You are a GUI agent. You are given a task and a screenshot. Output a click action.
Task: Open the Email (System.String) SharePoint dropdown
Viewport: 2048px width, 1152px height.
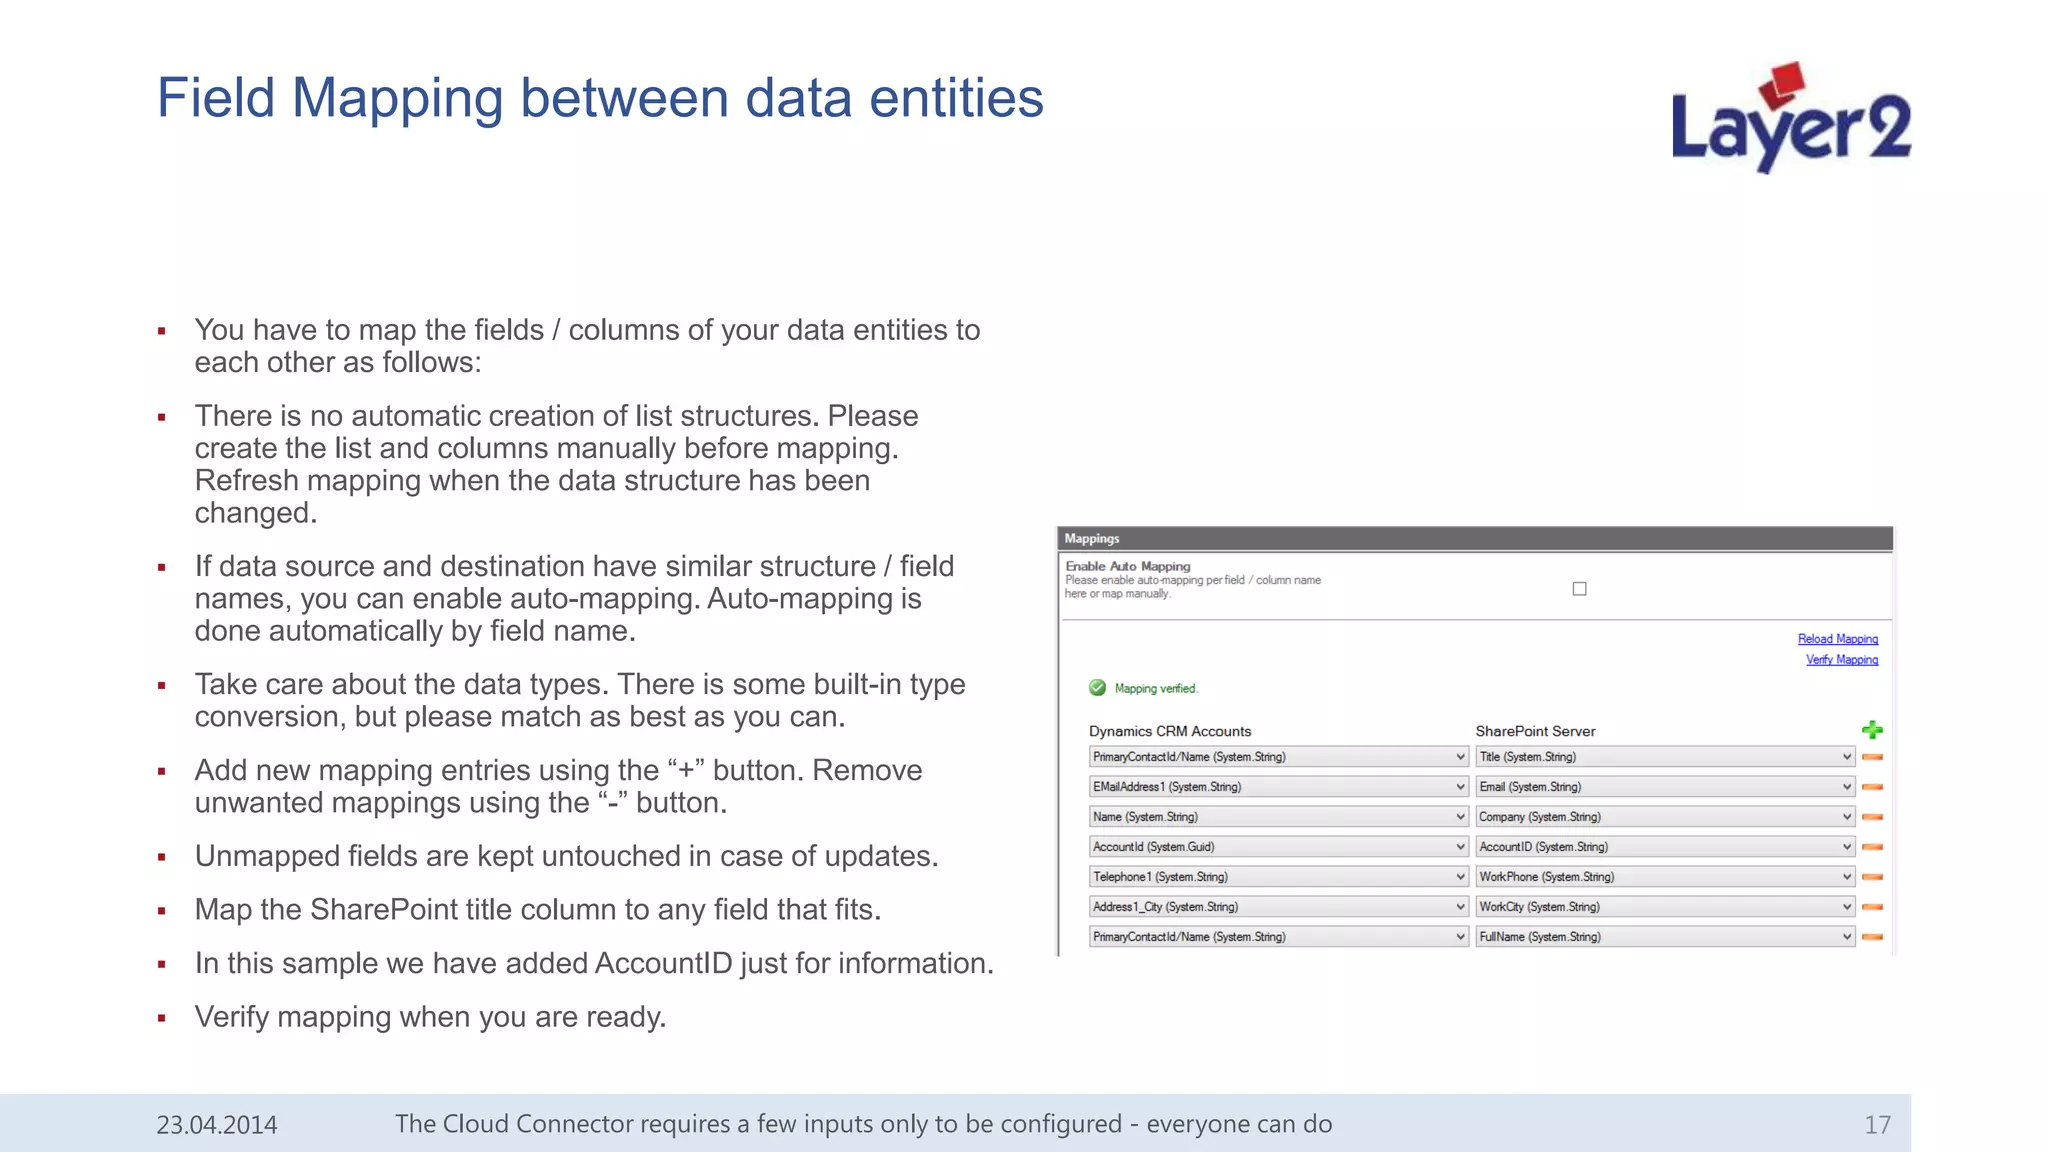click(1665, 787)
